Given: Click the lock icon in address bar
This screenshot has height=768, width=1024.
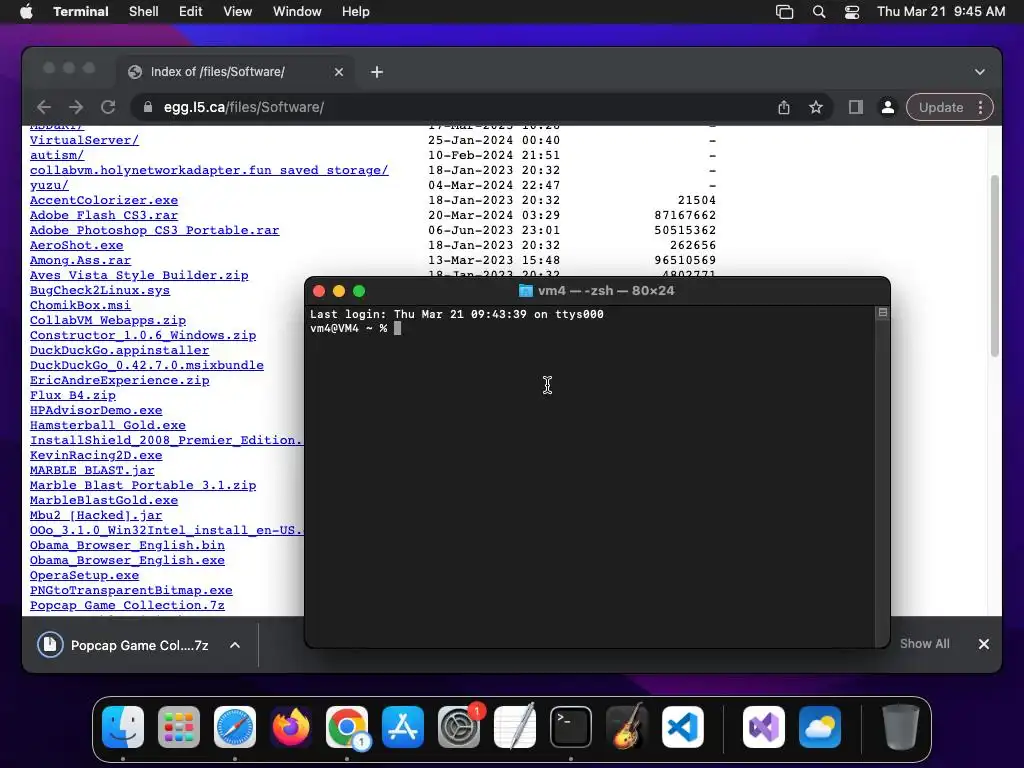Looking at the screenshot, I should click(x=148, y=107).
